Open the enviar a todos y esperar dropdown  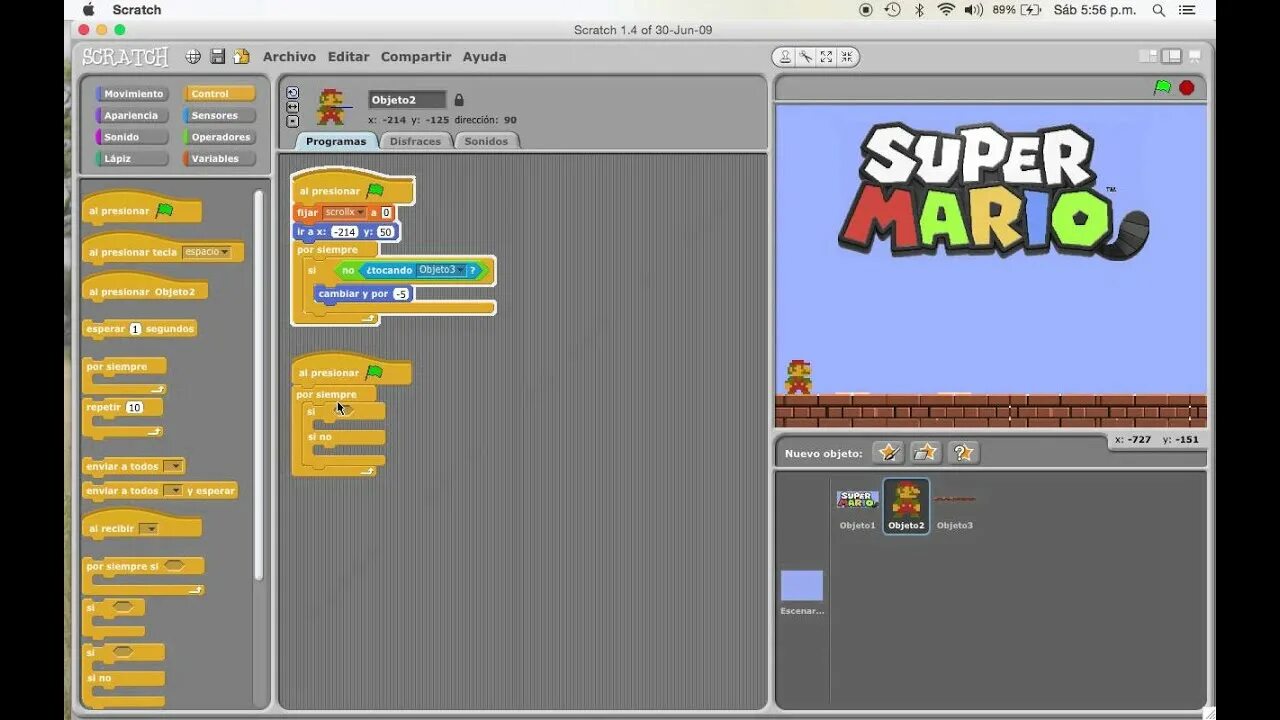(x=173, y=491)
